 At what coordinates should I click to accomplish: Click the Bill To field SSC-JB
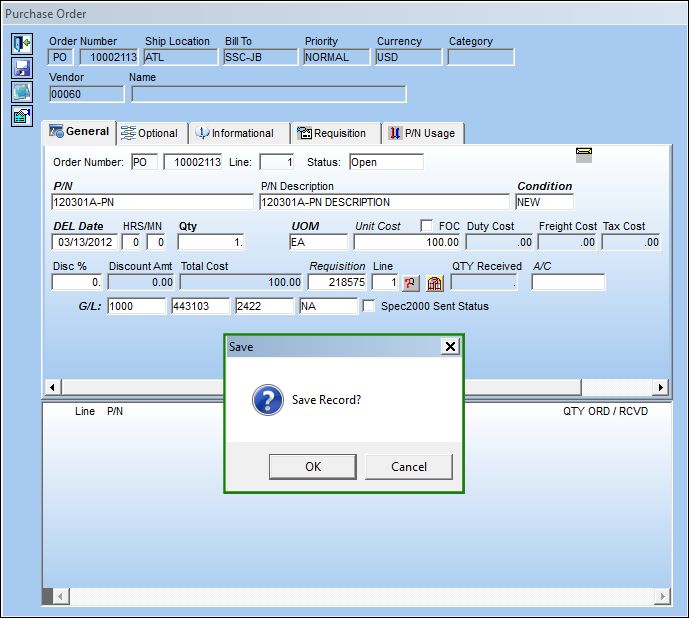coord(261,57)
